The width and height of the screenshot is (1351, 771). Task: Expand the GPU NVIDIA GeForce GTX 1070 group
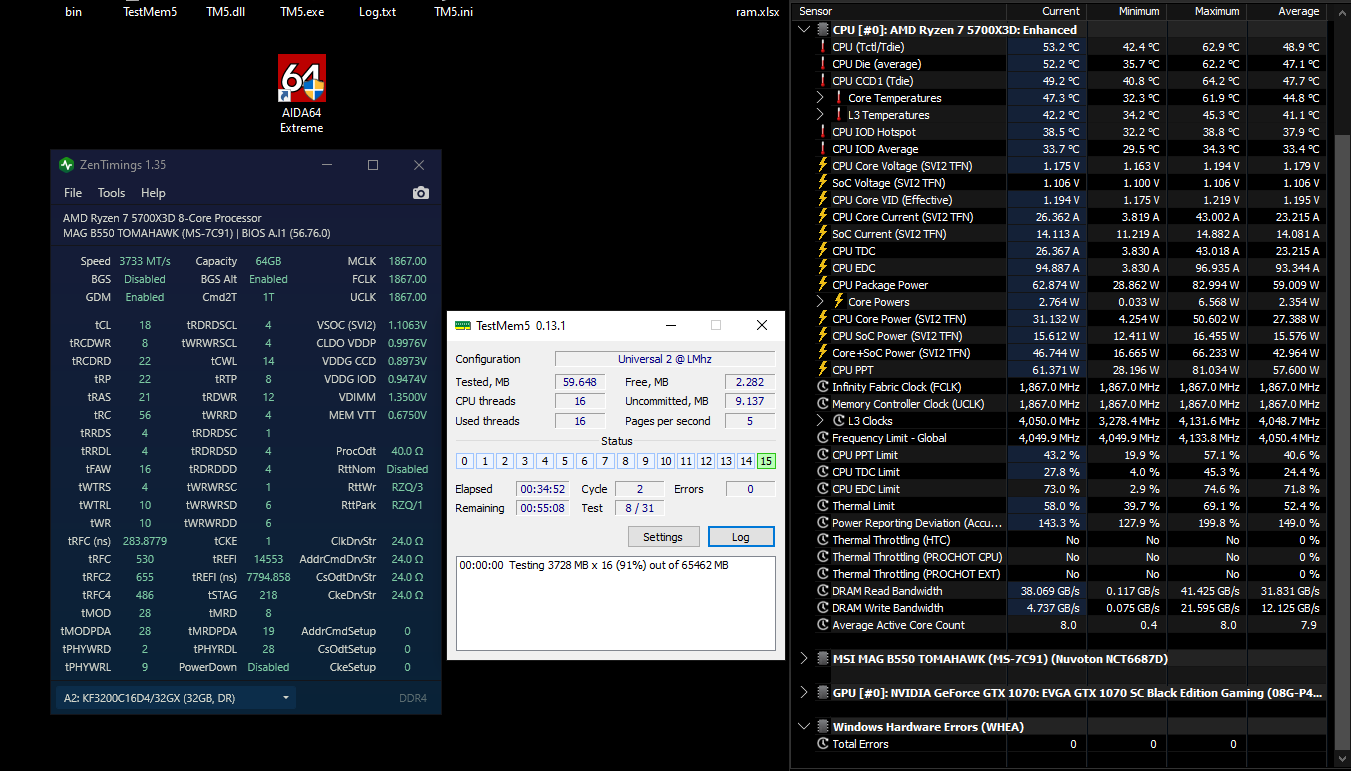(805, 693)
